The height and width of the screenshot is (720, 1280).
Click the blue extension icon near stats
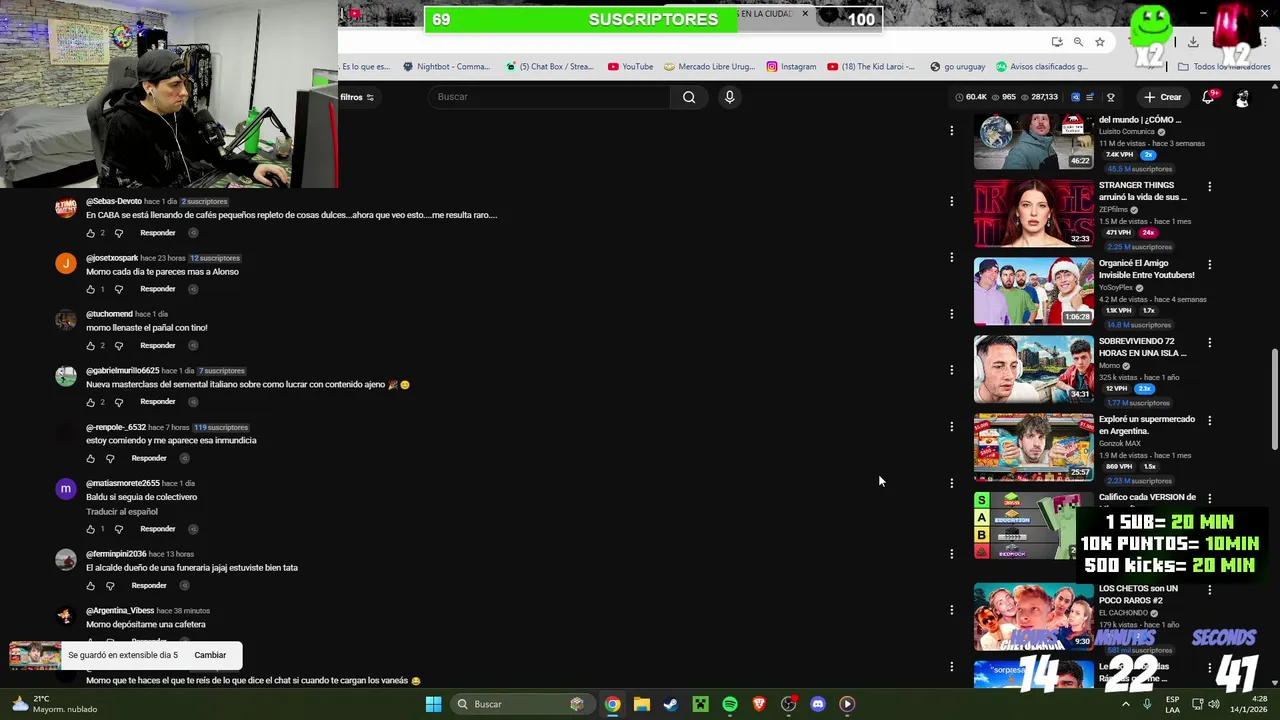[x=1075, y=97]
